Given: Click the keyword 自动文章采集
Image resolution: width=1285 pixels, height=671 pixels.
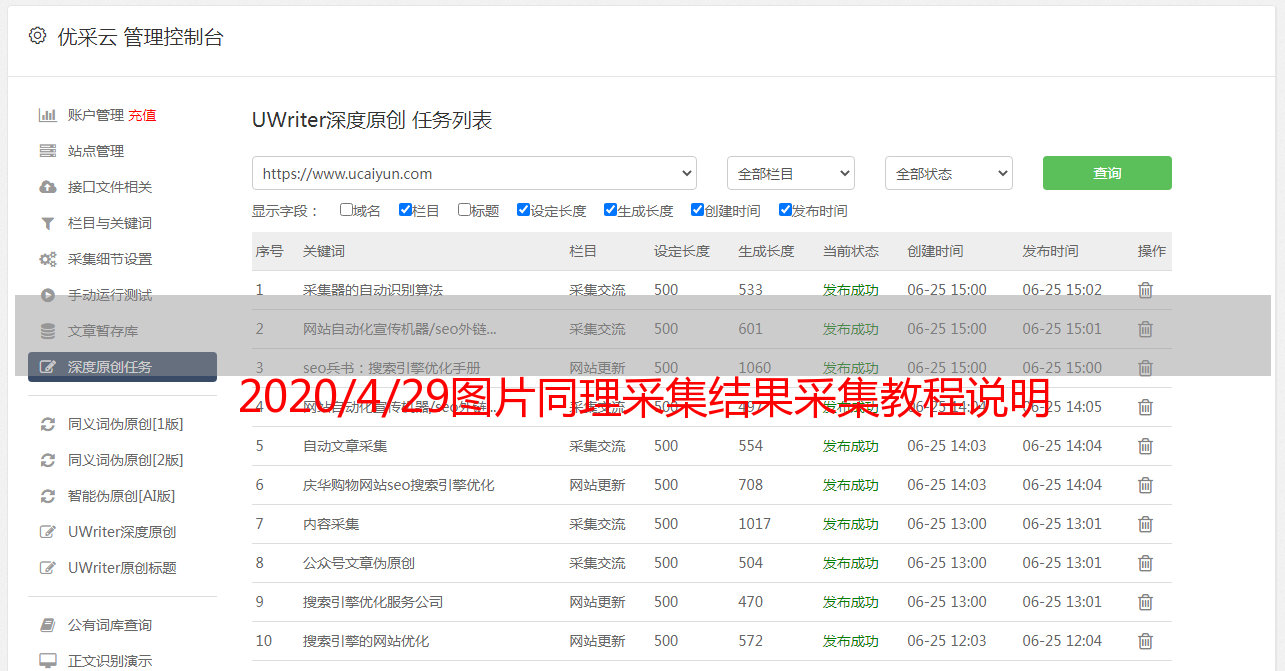Looking at the screenshot, I should [345, 446].
